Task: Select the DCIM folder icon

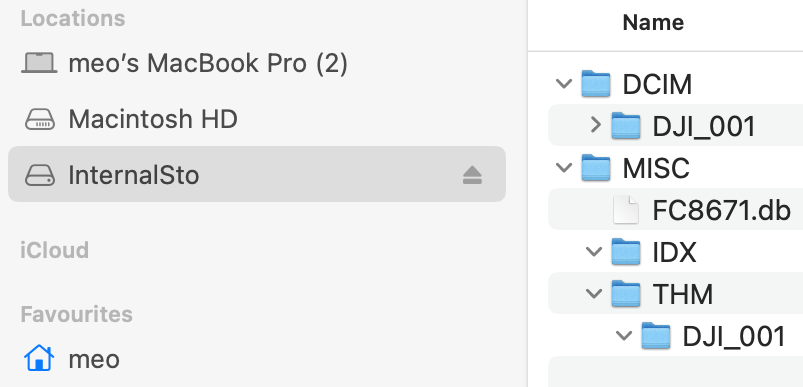Action: pyautogui.click(x=596, y=84)
